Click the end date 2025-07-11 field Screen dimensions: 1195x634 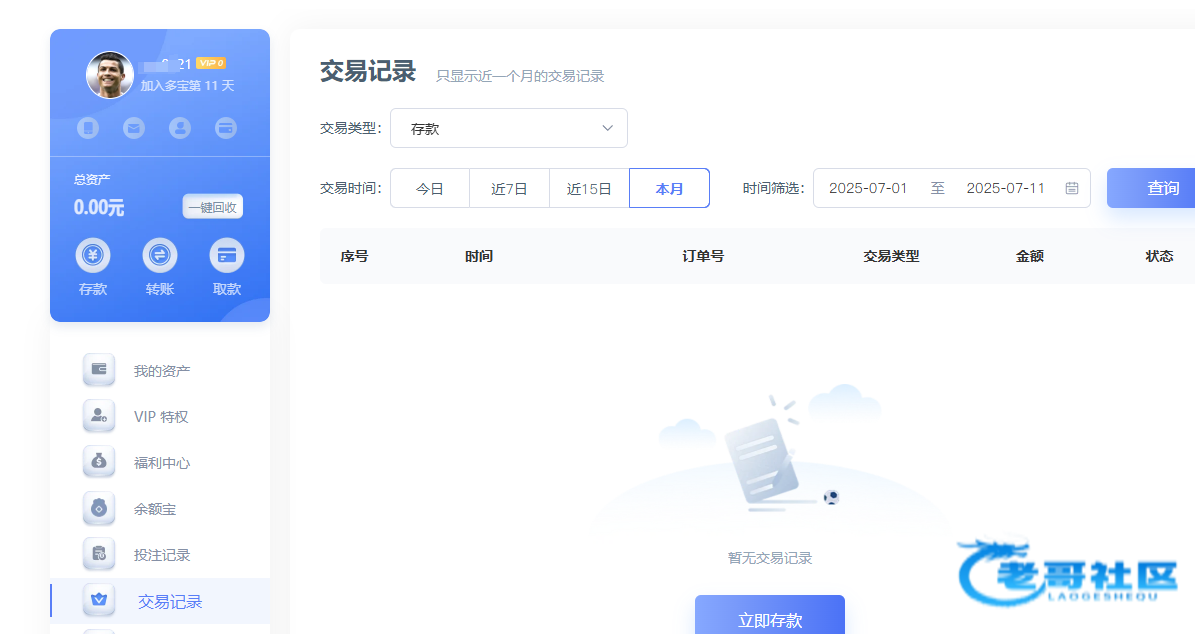1005,188
